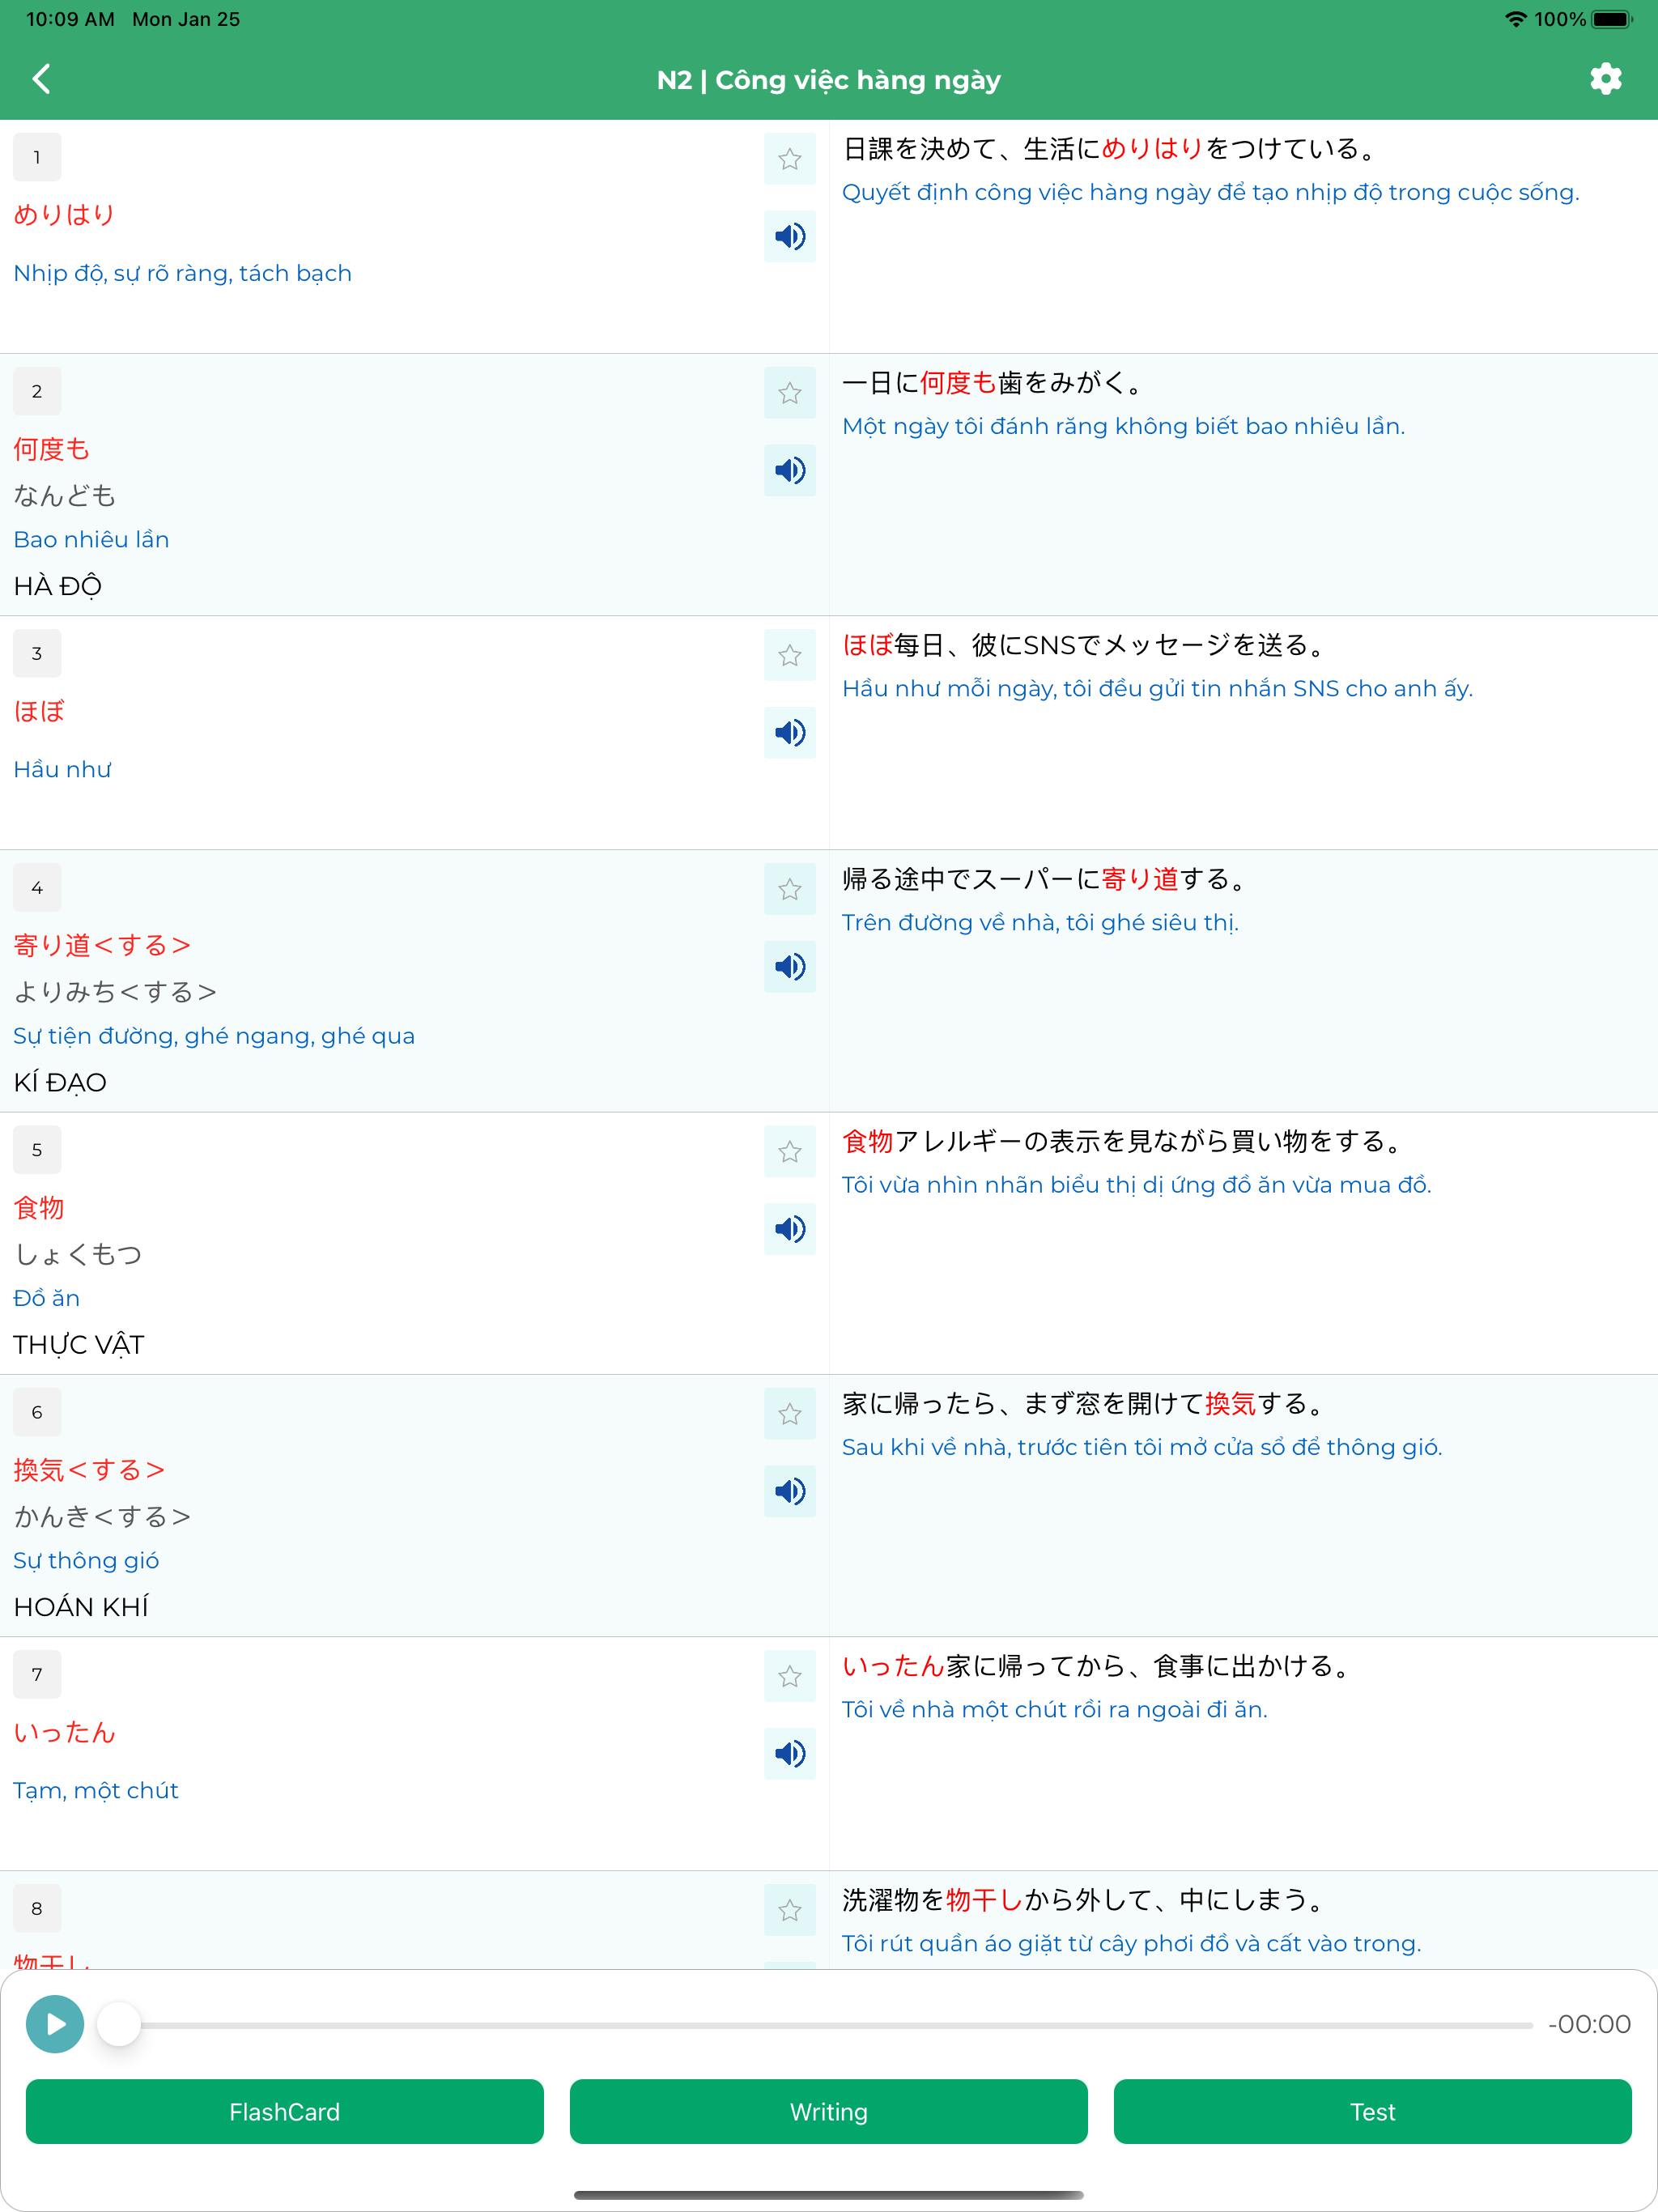
Task: Play pronunciation of 何度も
Action: (789, 470)
